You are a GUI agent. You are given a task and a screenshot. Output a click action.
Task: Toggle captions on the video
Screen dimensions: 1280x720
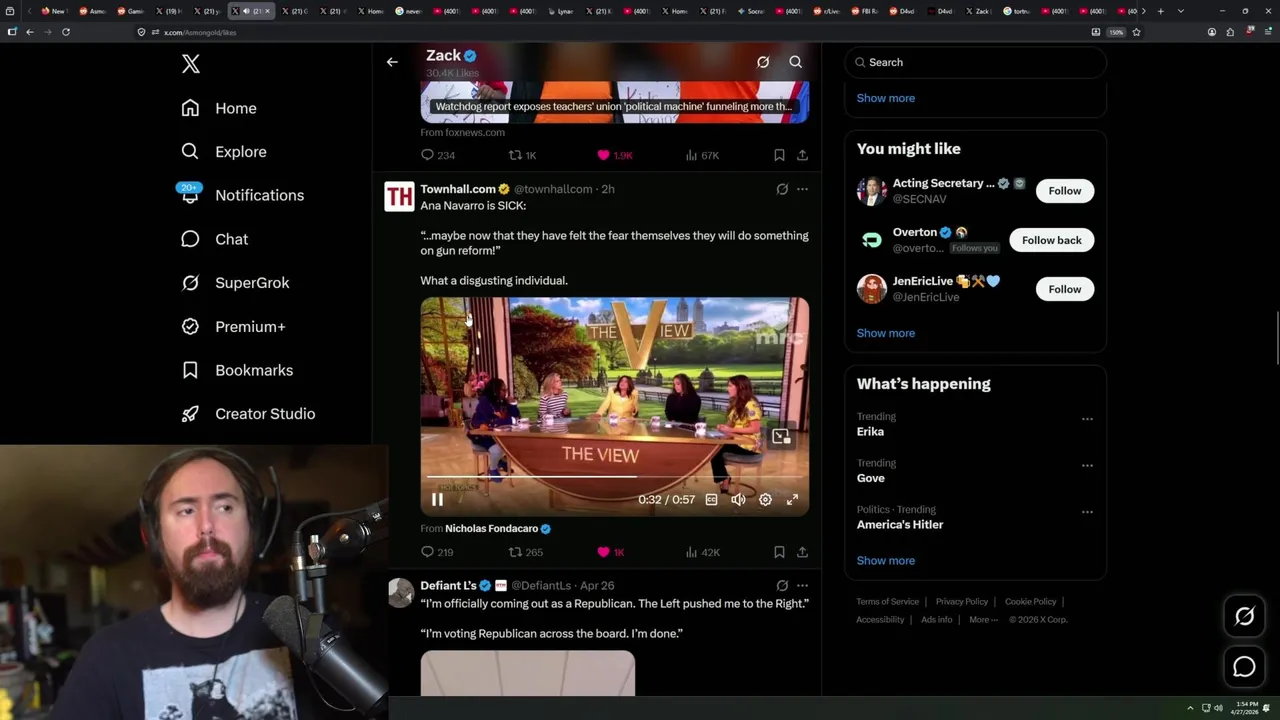coord(711,499)
